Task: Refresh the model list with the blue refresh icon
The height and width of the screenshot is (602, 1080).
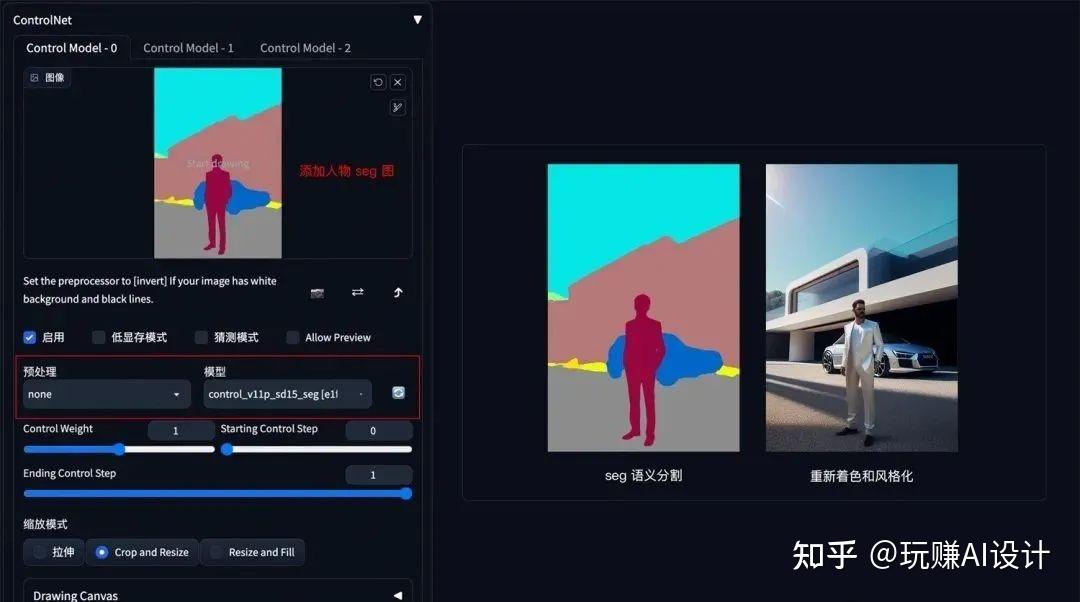Action: (398, 392)
